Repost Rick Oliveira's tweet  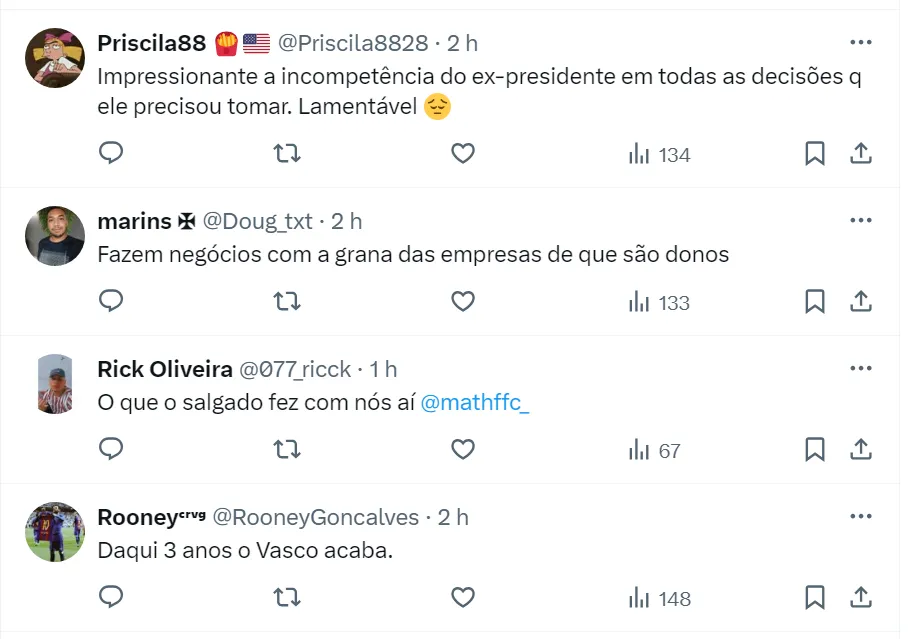[287, 450]
